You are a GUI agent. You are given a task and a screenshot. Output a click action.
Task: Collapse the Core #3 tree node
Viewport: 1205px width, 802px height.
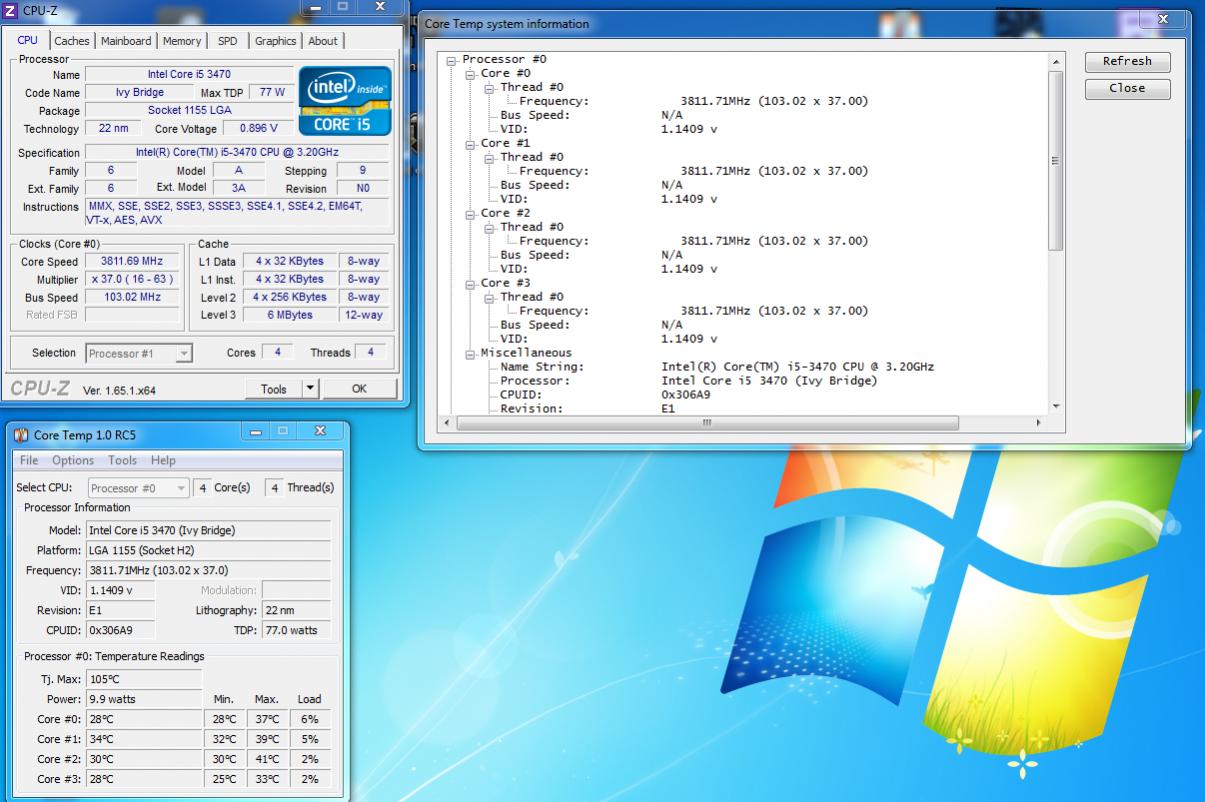[x=471, y=284]
